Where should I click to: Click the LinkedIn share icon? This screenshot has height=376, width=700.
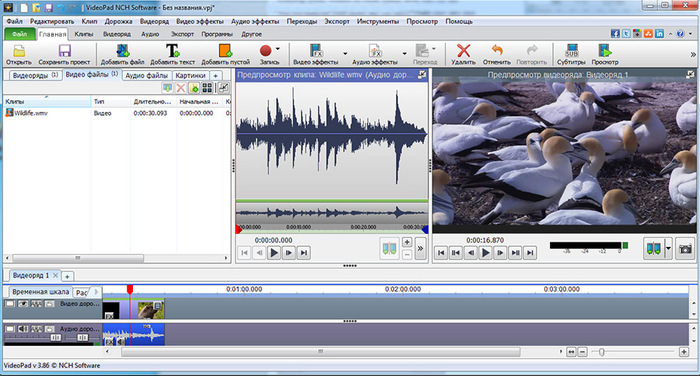659,34
